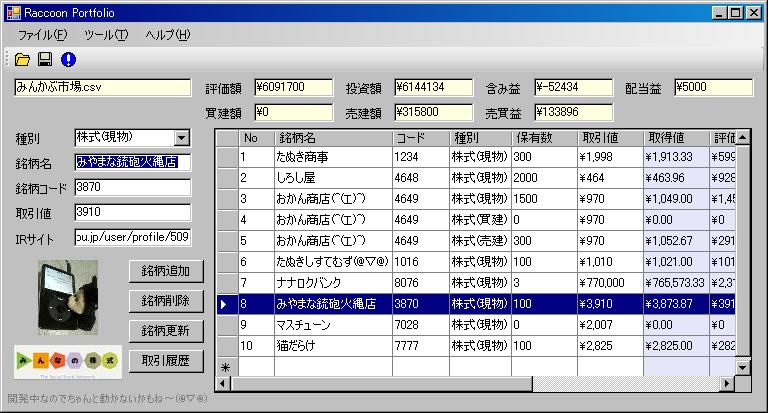Click the stock photo thumbnail image
768x413 pixels.
[x=67, y=296]
